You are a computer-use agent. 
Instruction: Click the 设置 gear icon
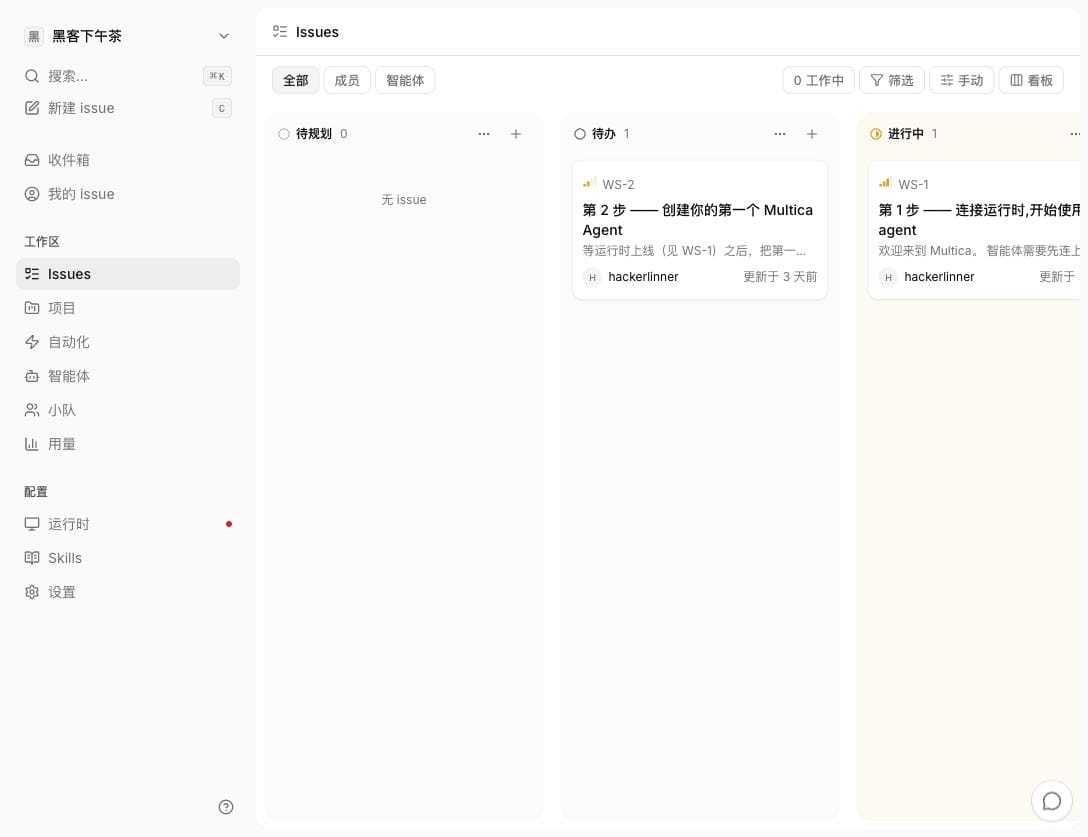coord(32,592)
